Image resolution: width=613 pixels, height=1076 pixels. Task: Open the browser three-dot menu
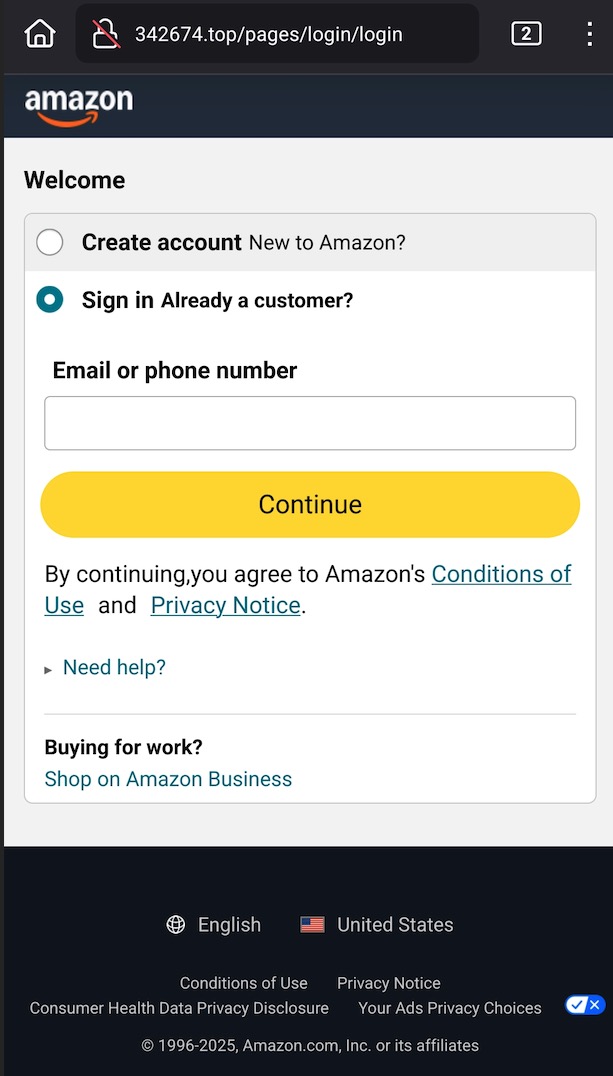589,34
